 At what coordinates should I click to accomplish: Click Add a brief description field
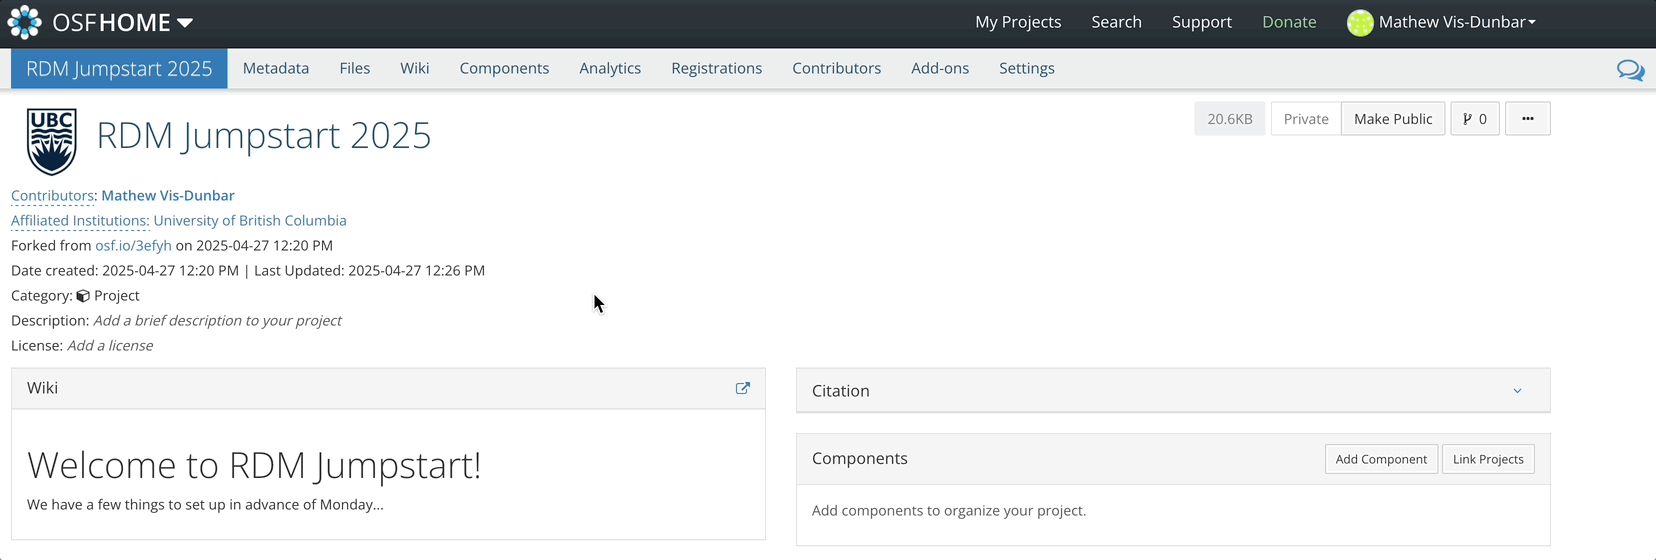[217, 320]
